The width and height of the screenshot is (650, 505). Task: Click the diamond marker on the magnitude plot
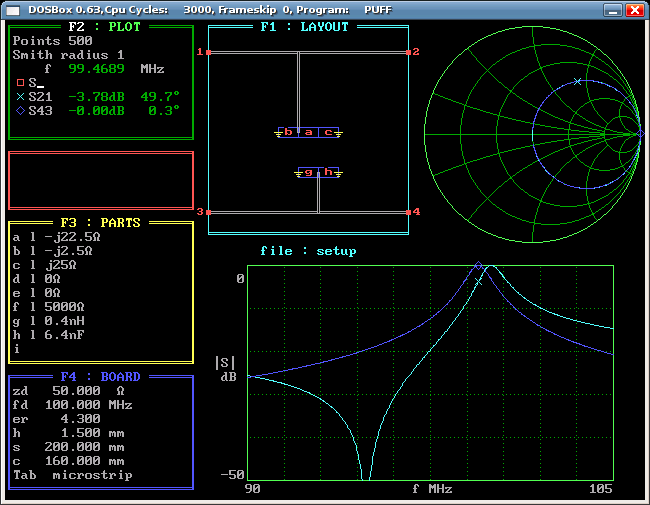(x=478, y=265)
